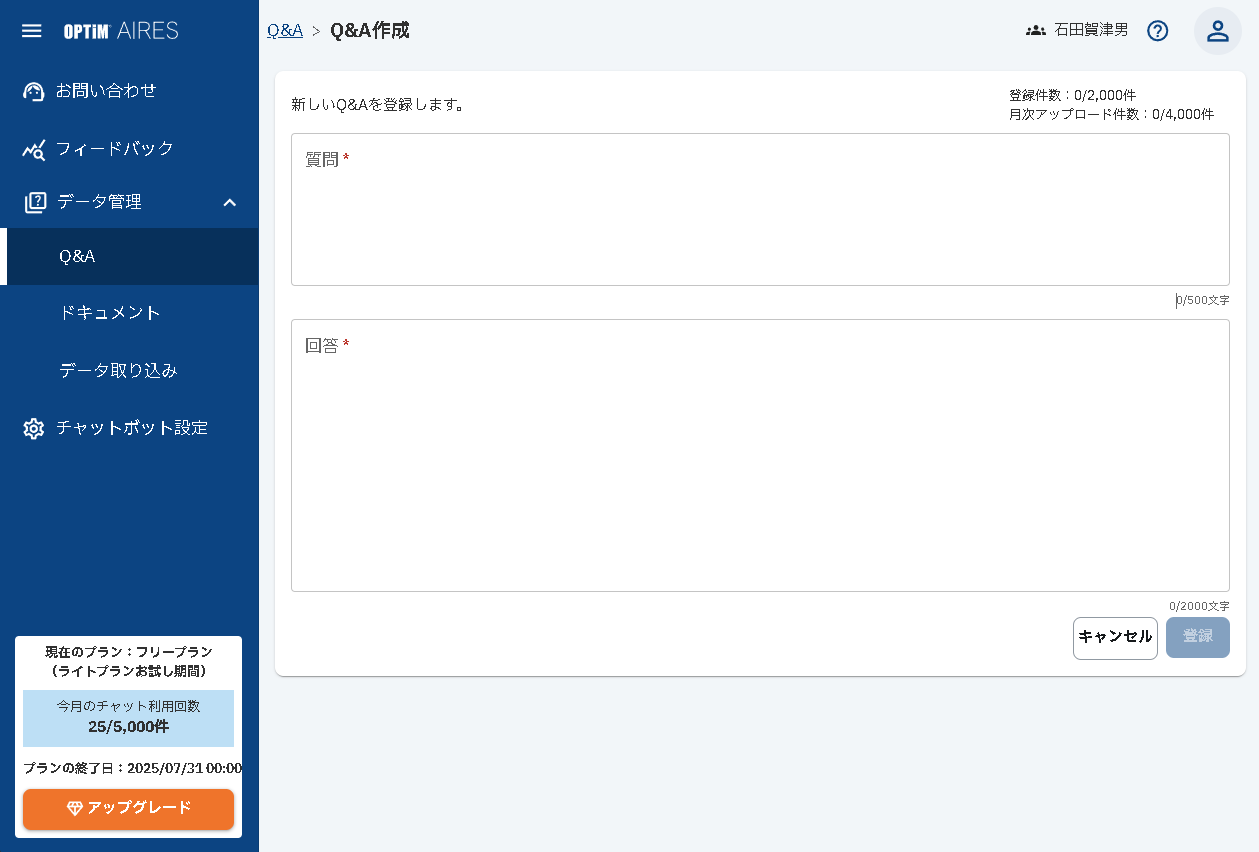
Task: Select Q&A in the sidebar
Action: click(x=129, y=257)
